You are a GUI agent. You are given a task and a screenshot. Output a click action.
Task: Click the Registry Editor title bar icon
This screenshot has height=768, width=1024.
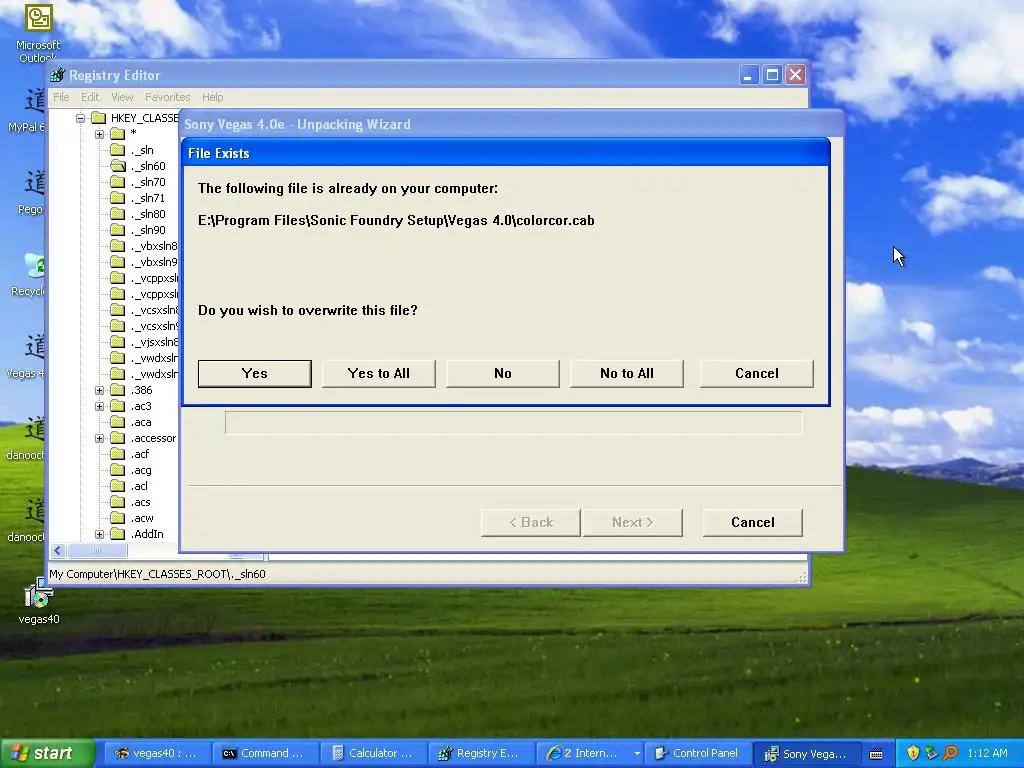coord(58,75)
